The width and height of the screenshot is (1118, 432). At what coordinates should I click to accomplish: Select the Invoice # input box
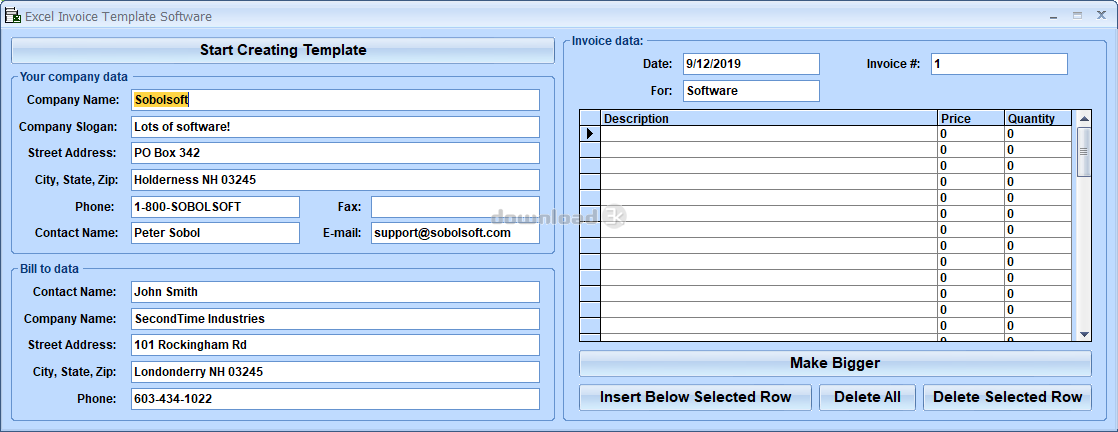point(999,64)
